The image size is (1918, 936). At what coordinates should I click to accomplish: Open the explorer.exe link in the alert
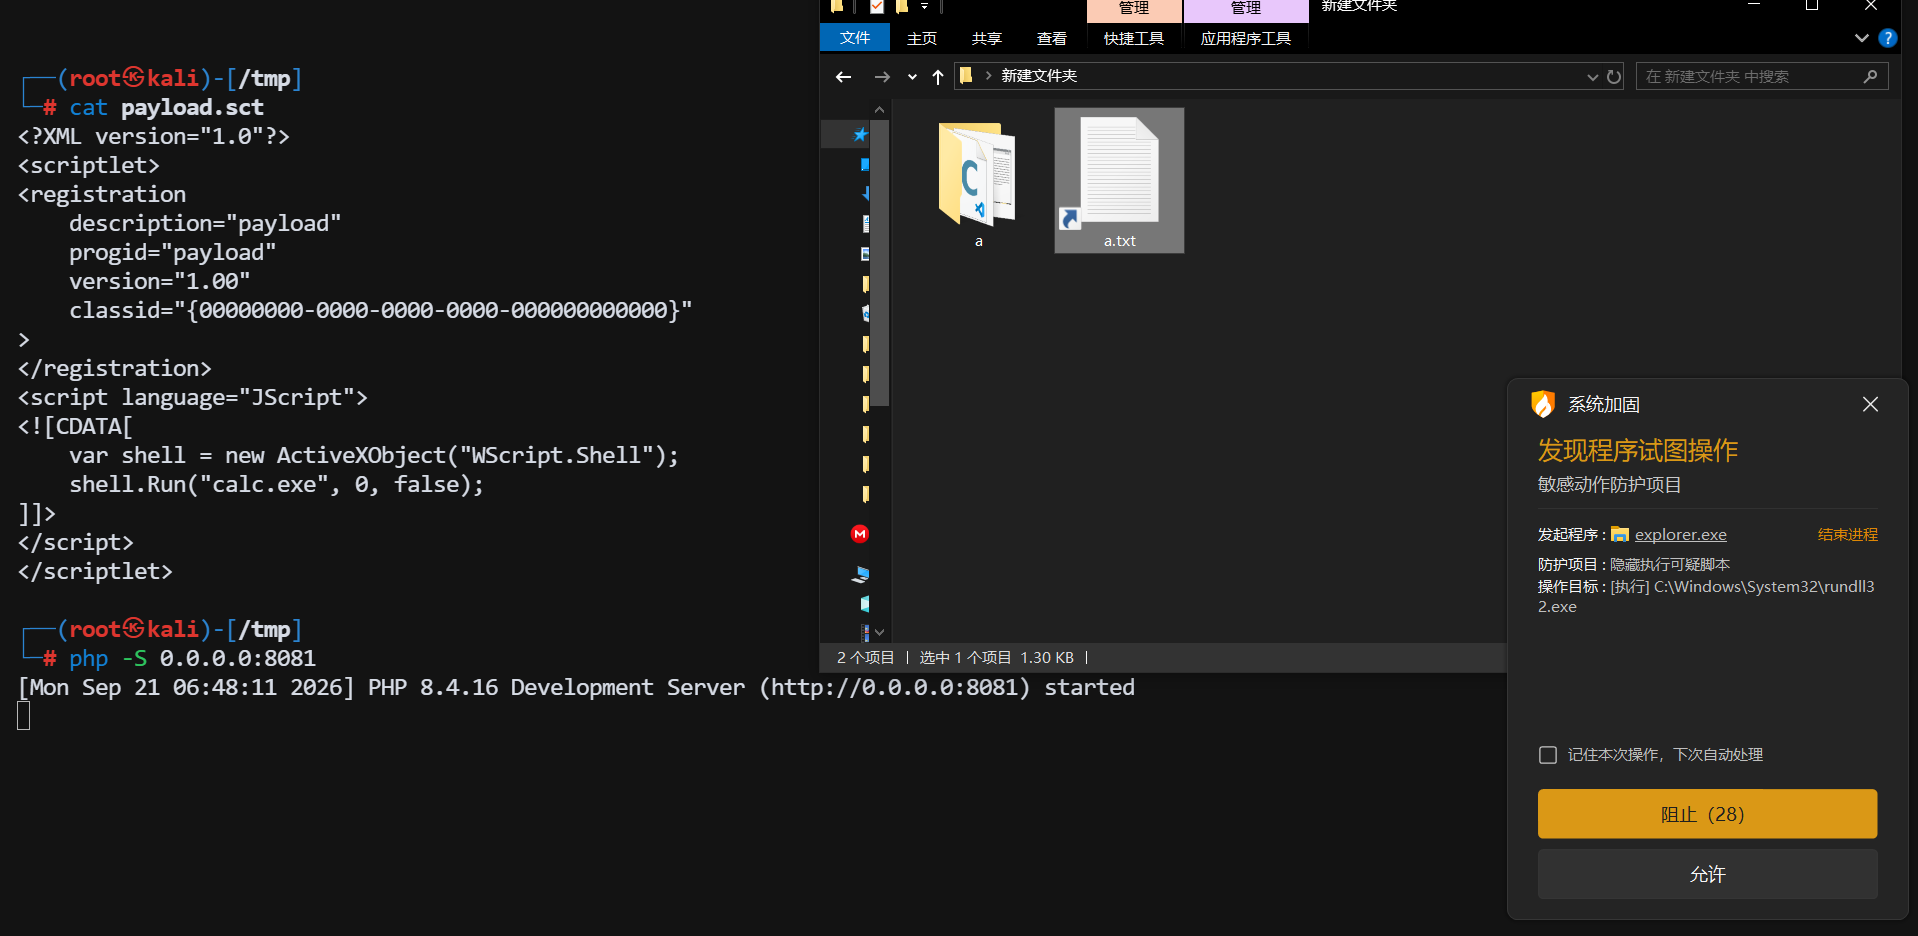click(1680, 535)
